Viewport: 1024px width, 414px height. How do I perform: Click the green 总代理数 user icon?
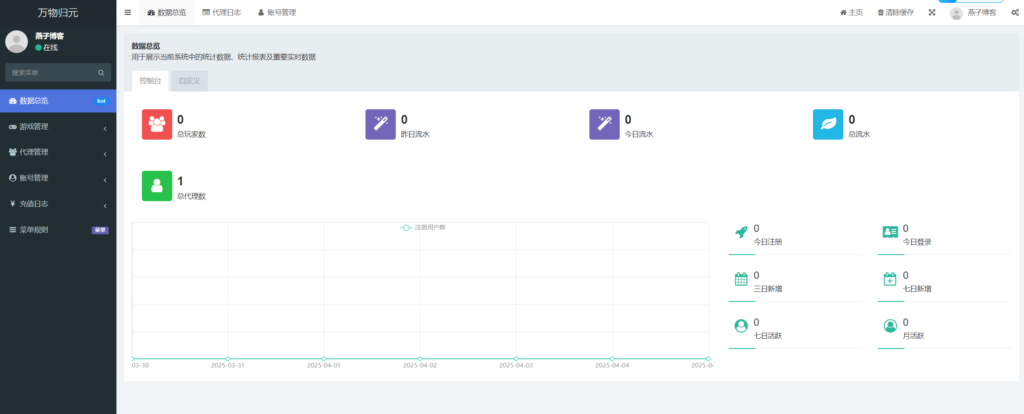(157, 186)
